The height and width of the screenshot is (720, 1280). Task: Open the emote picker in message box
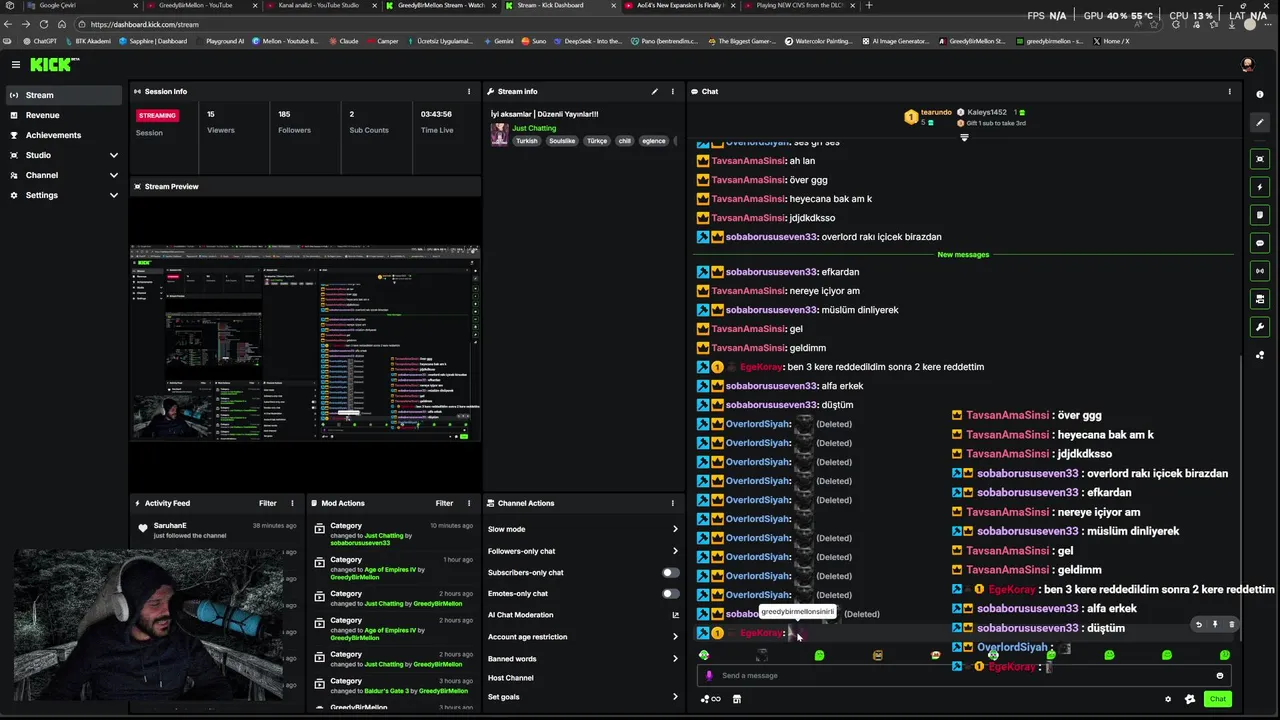pos(1219,675)
